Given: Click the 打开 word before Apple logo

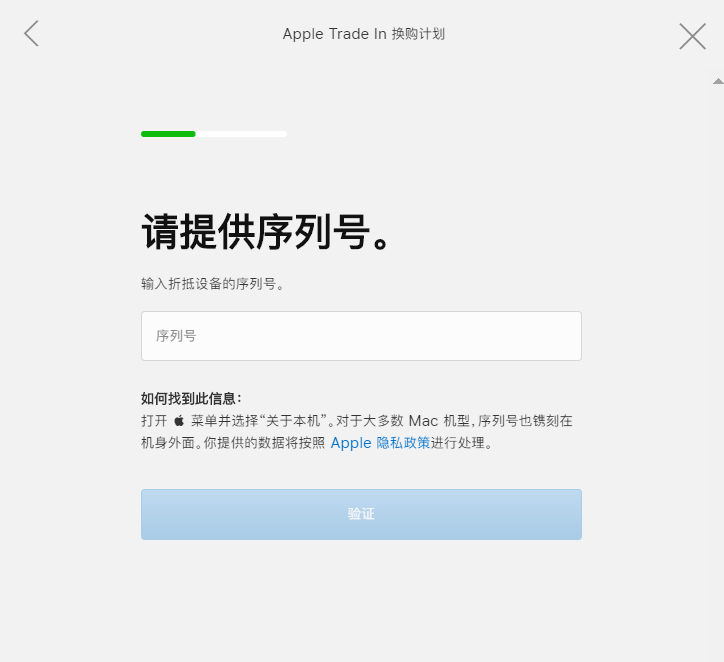Looking at the screenshot, I should pyautogui.click(x=154, y=421).
